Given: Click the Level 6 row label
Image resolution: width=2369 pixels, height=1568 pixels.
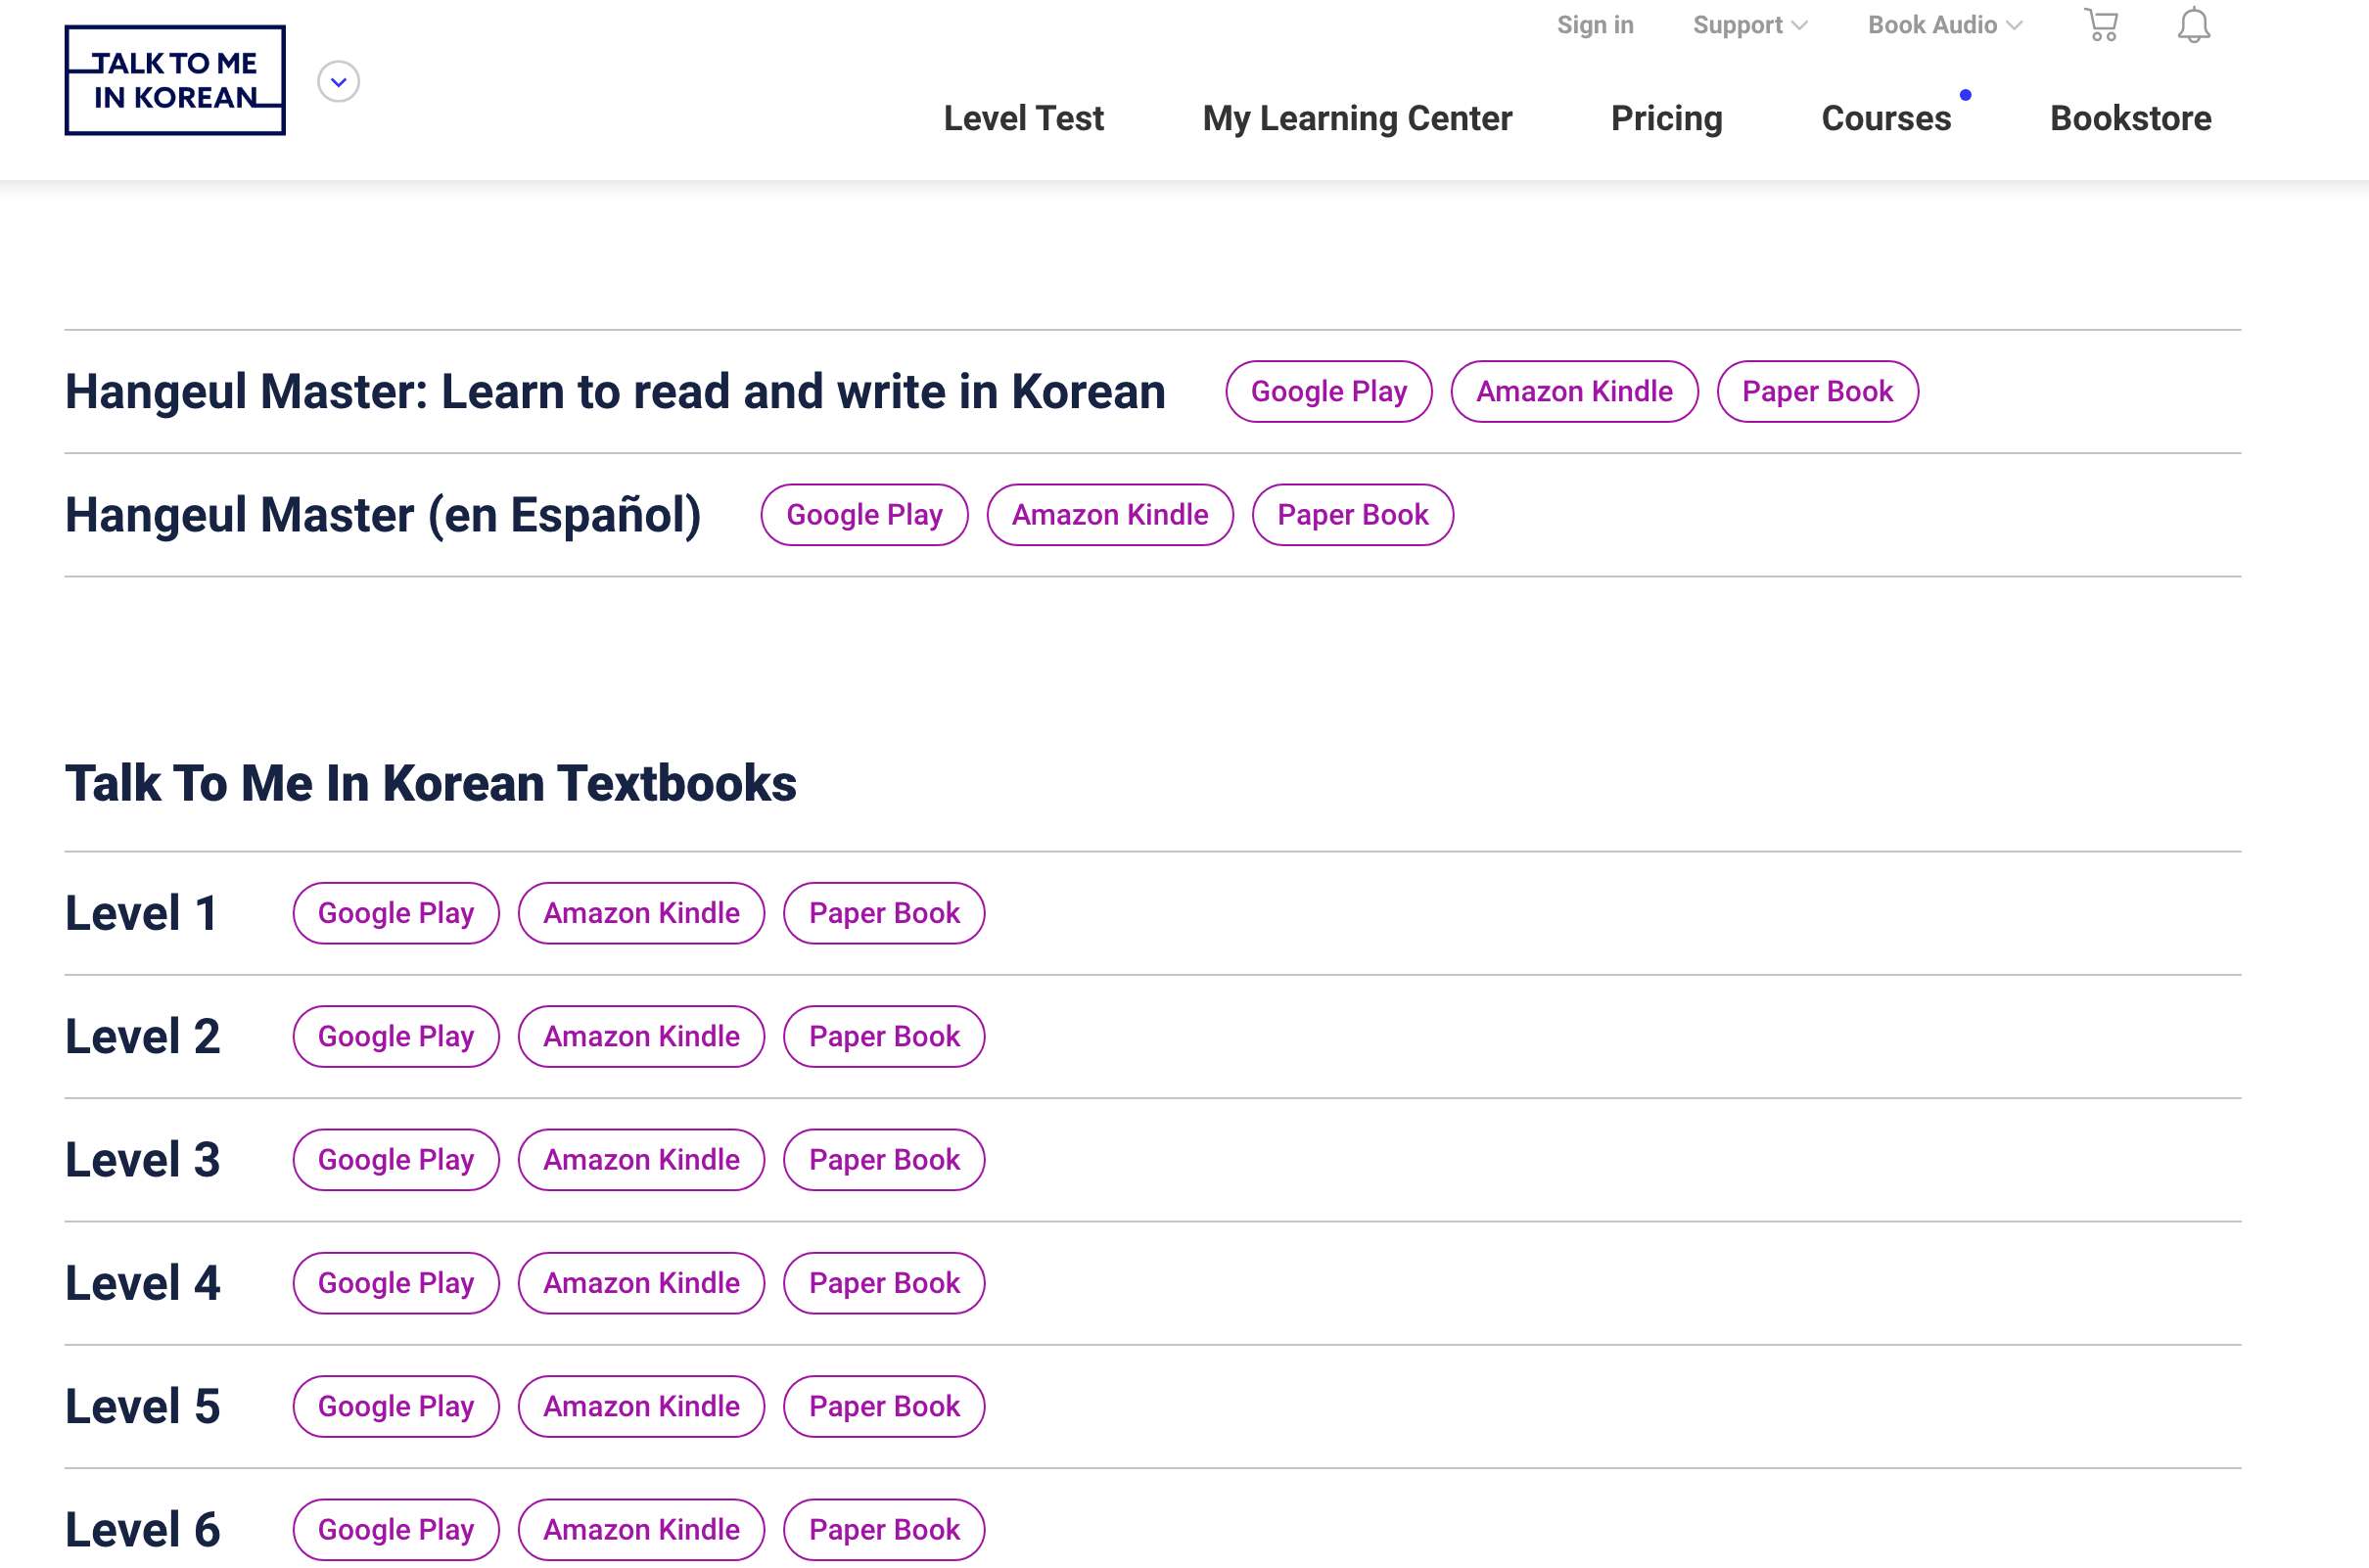Looking at the screenshot, I should 142,1530.
